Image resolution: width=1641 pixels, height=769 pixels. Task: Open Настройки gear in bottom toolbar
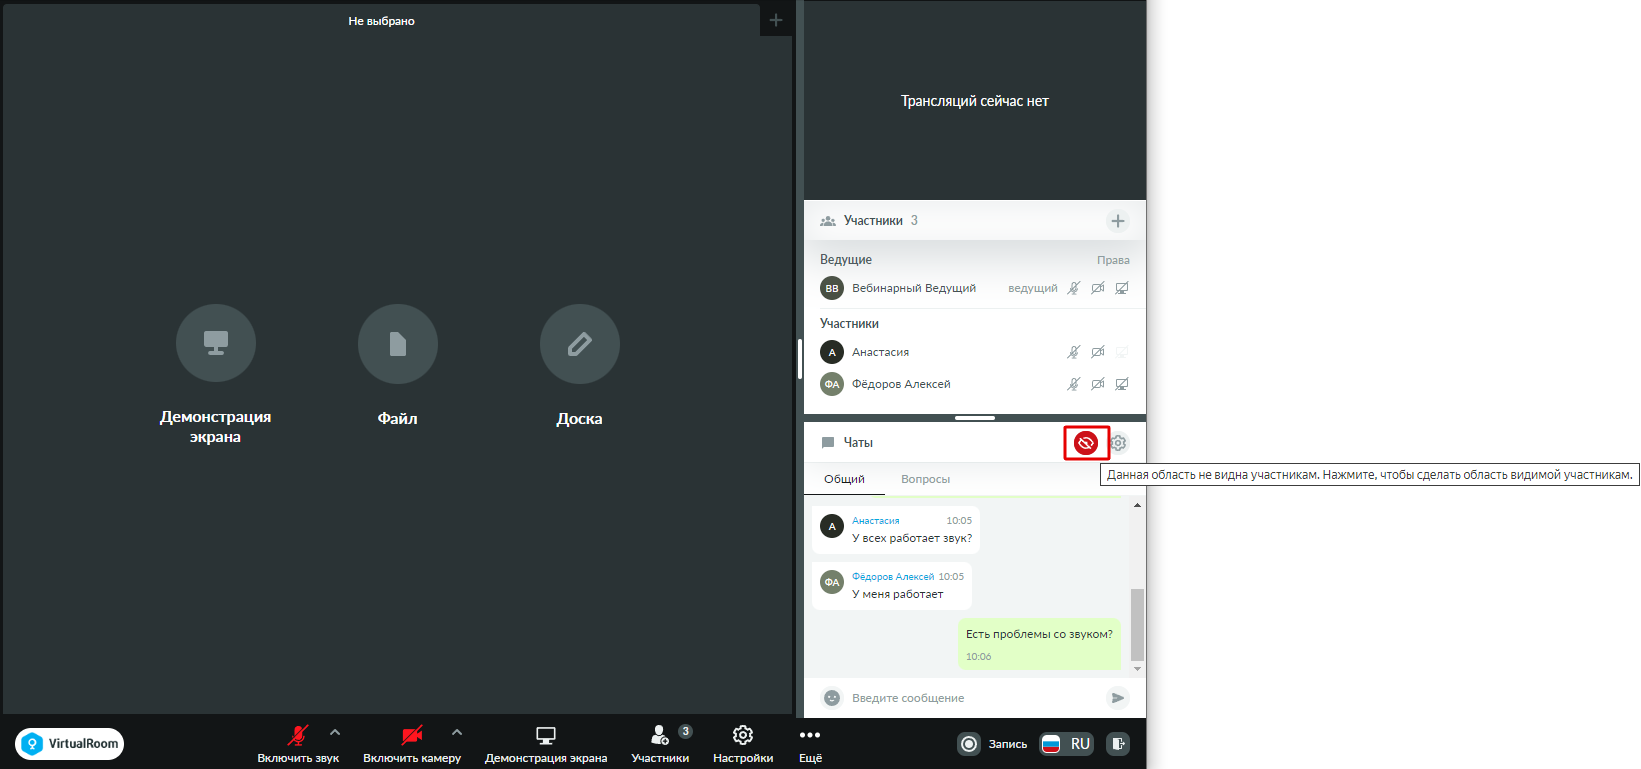(x=743, y=744)
